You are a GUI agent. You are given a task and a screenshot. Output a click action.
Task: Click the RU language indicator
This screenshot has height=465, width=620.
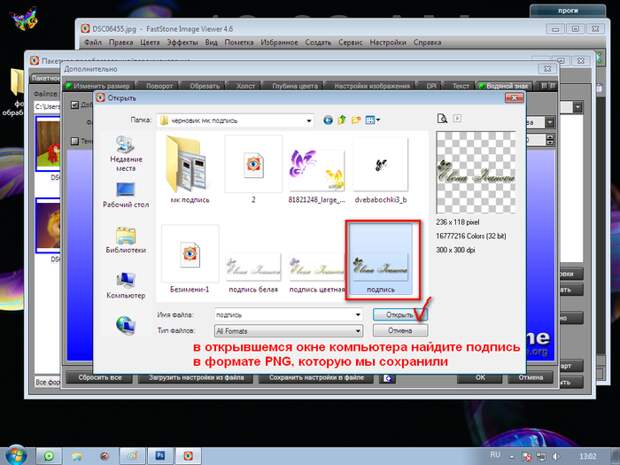click(495, 455)
